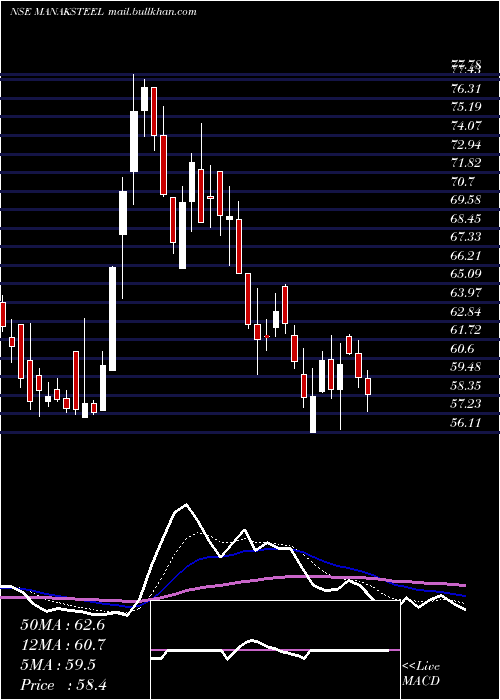Click the '<<Live MACD' label
The height and width of the screenshot is (700, 500).
point(421,674)
